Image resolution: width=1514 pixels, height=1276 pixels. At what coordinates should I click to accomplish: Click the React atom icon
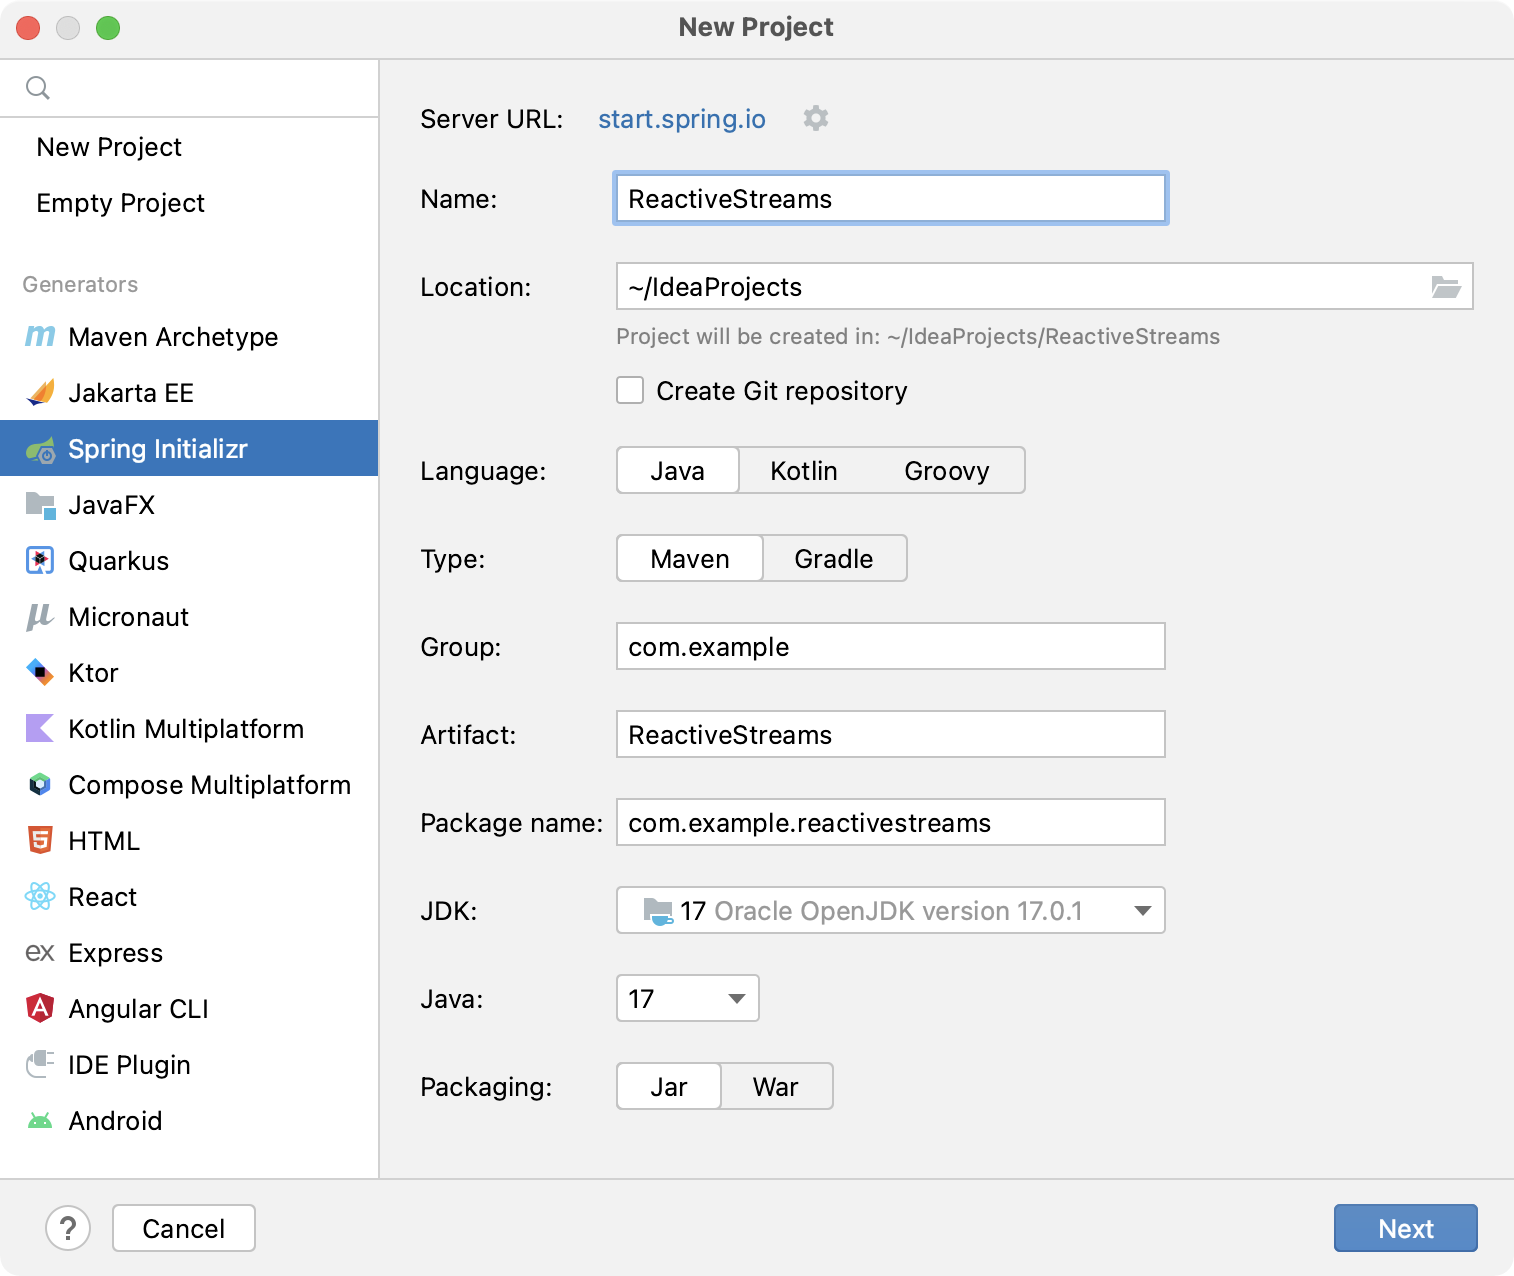coord(40,896)
